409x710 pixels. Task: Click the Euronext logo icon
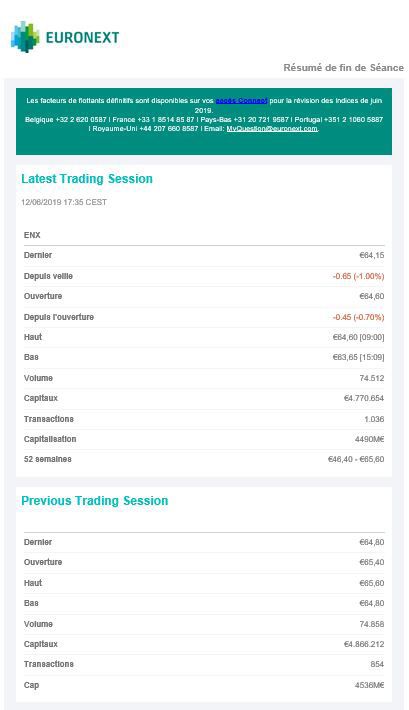click(25, 37)
